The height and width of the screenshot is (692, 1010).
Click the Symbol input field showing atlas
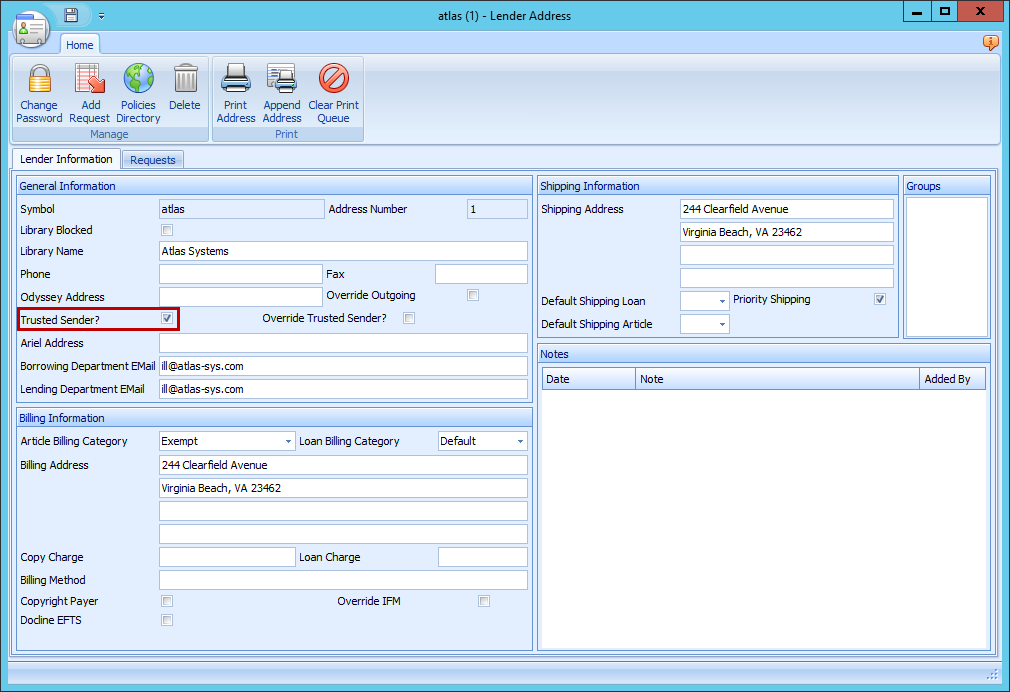point(240,209)
